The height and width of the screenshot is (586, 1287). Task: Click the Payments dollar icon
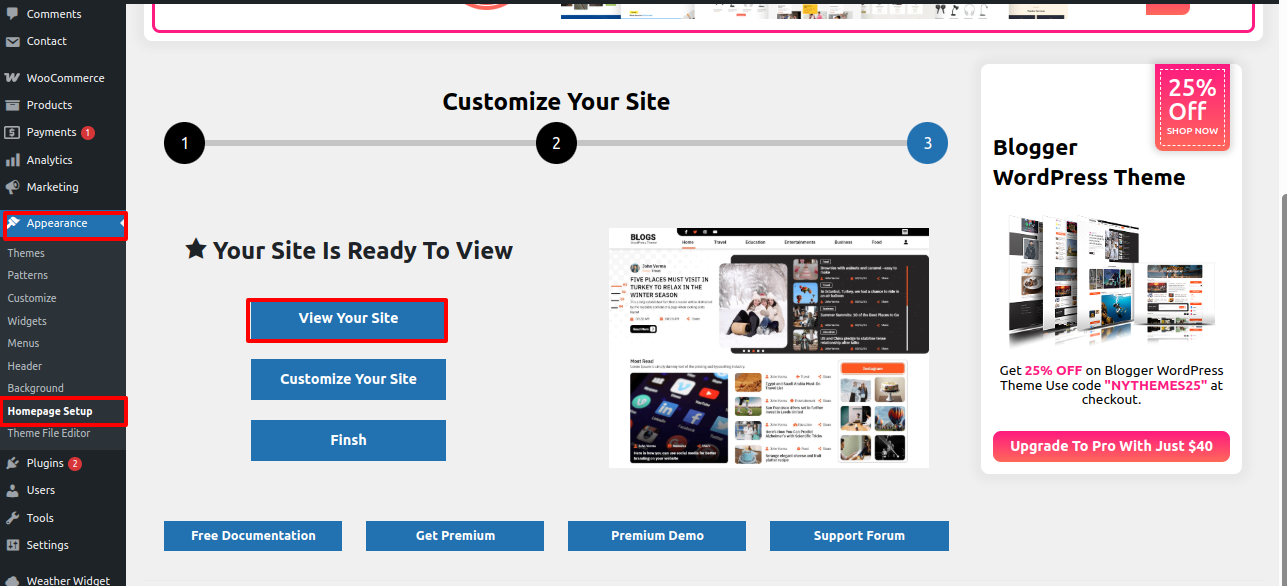(x=13, y=132)
